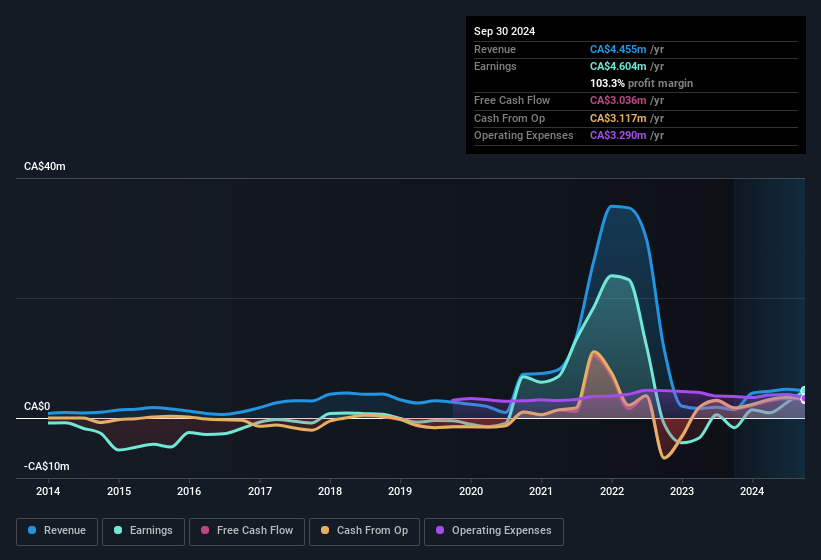Select the 2024 x-axis label
This screenshot has width=821, height=560.
[x=752, y=491]
